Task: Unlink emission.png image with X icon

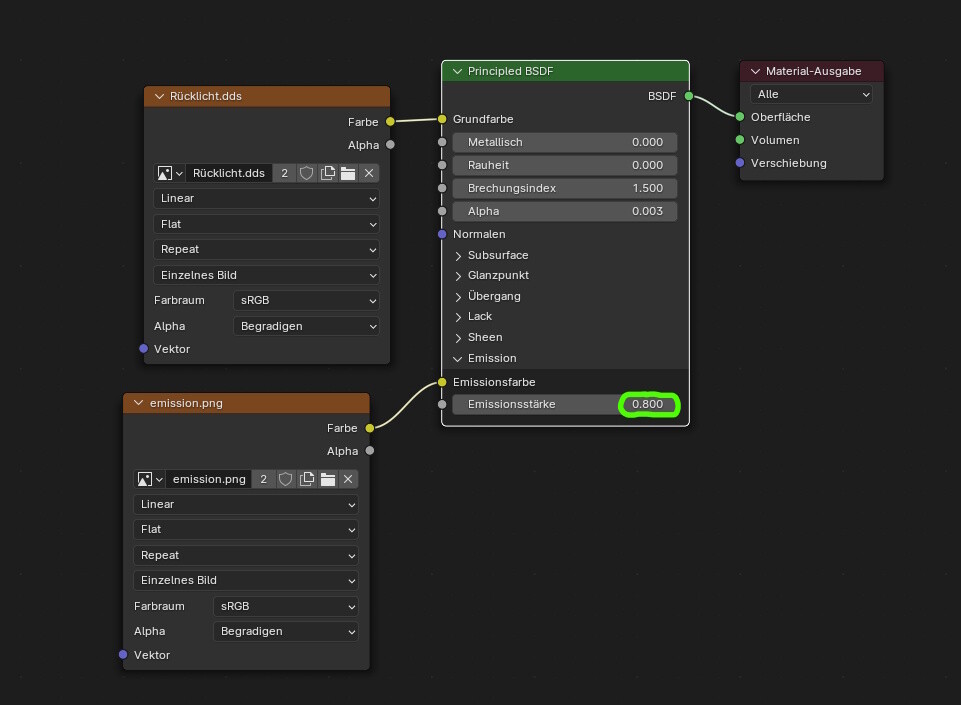Action: click(x=348, y=479)
